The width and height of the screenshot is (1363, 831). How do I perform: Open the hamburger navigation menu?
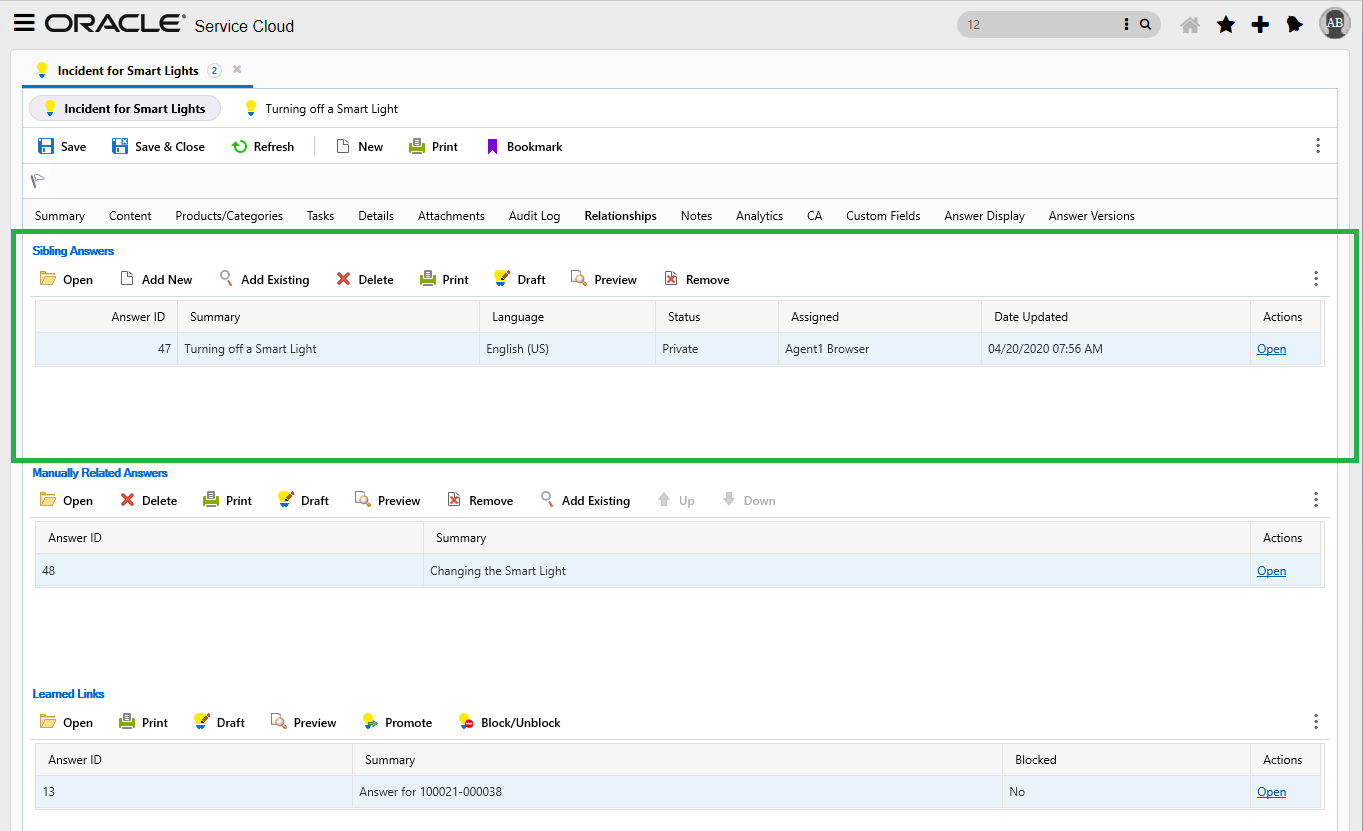click(24, 24)
